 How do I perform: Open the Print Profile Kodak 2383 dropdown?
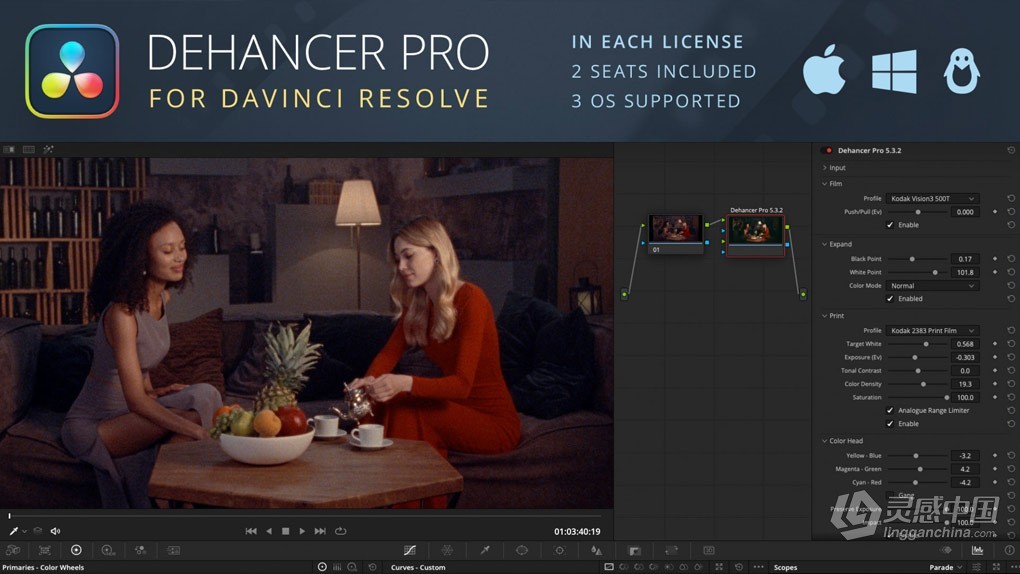933,331
